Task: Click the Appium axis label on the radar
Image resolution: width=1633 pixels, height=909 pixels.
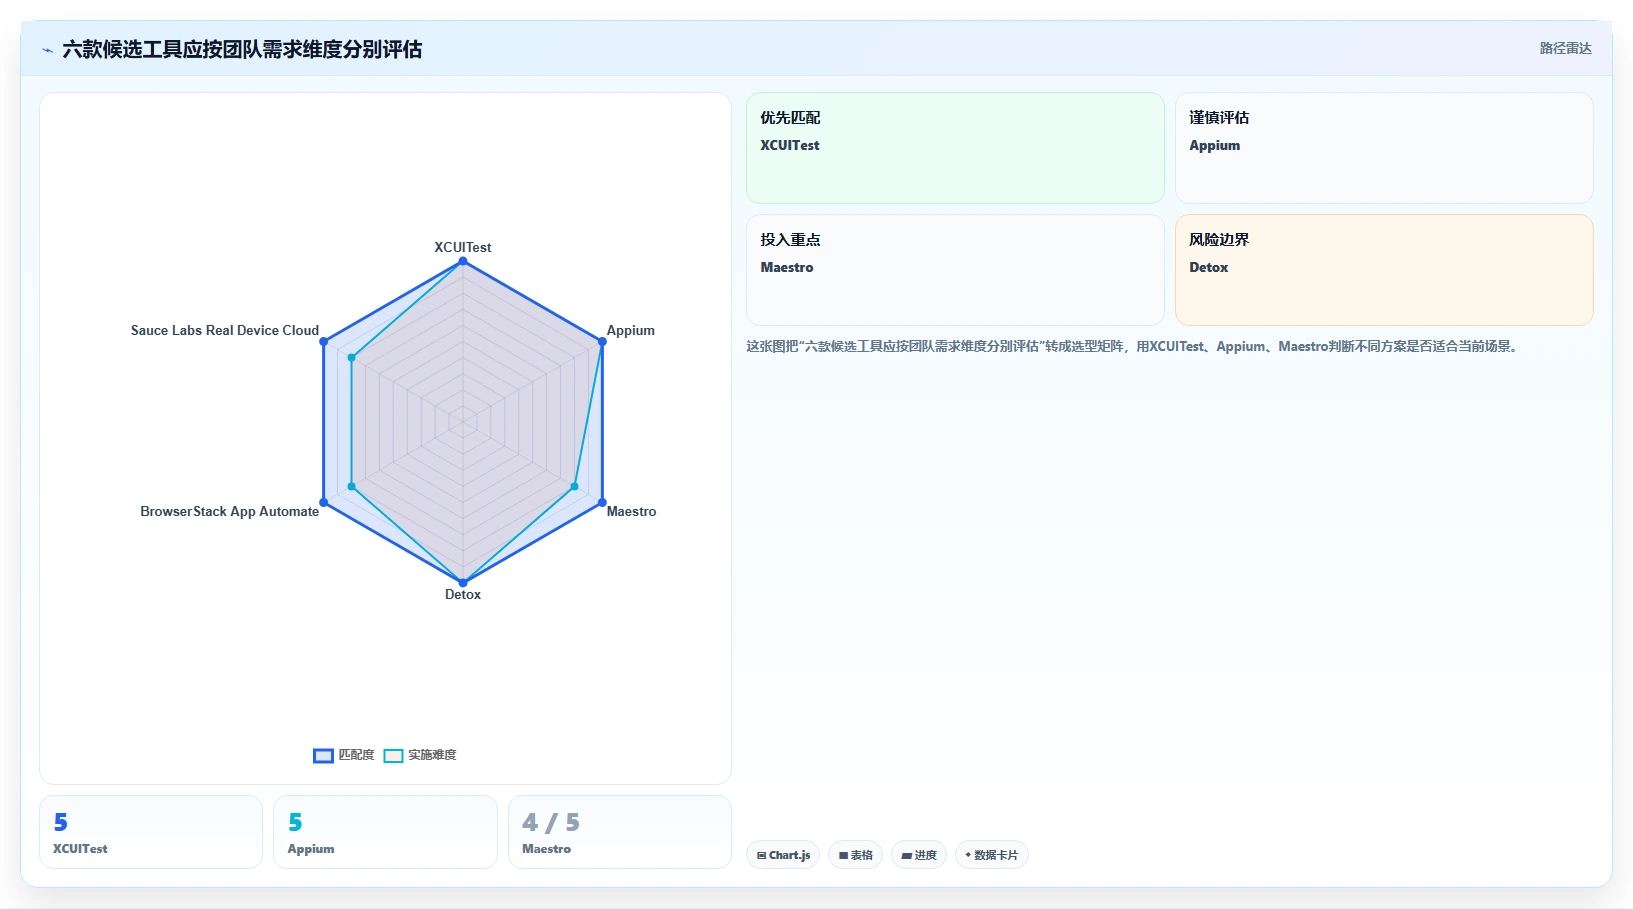Action: (631, 330)
